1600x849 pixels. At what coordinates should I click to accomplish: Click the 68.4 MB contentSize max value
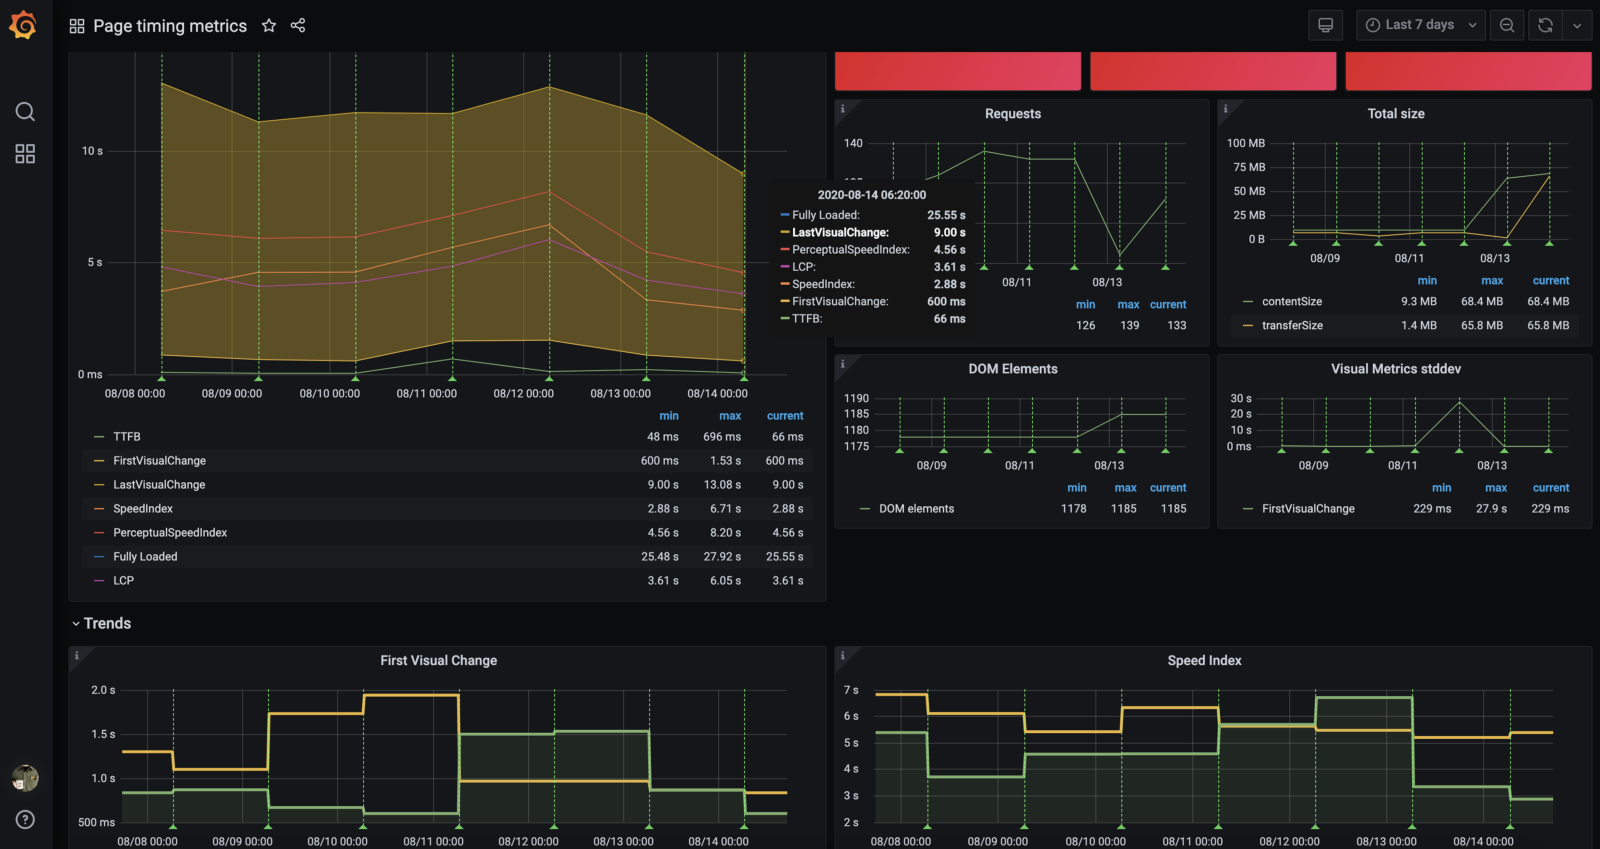pyautogui.click(x=1482, y=301)
